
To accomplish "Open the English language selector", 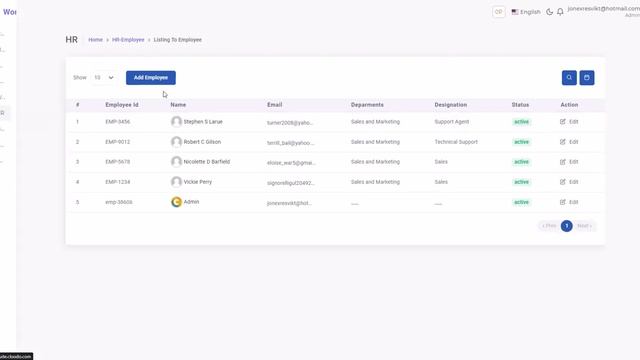I will (x=526, y=12).
